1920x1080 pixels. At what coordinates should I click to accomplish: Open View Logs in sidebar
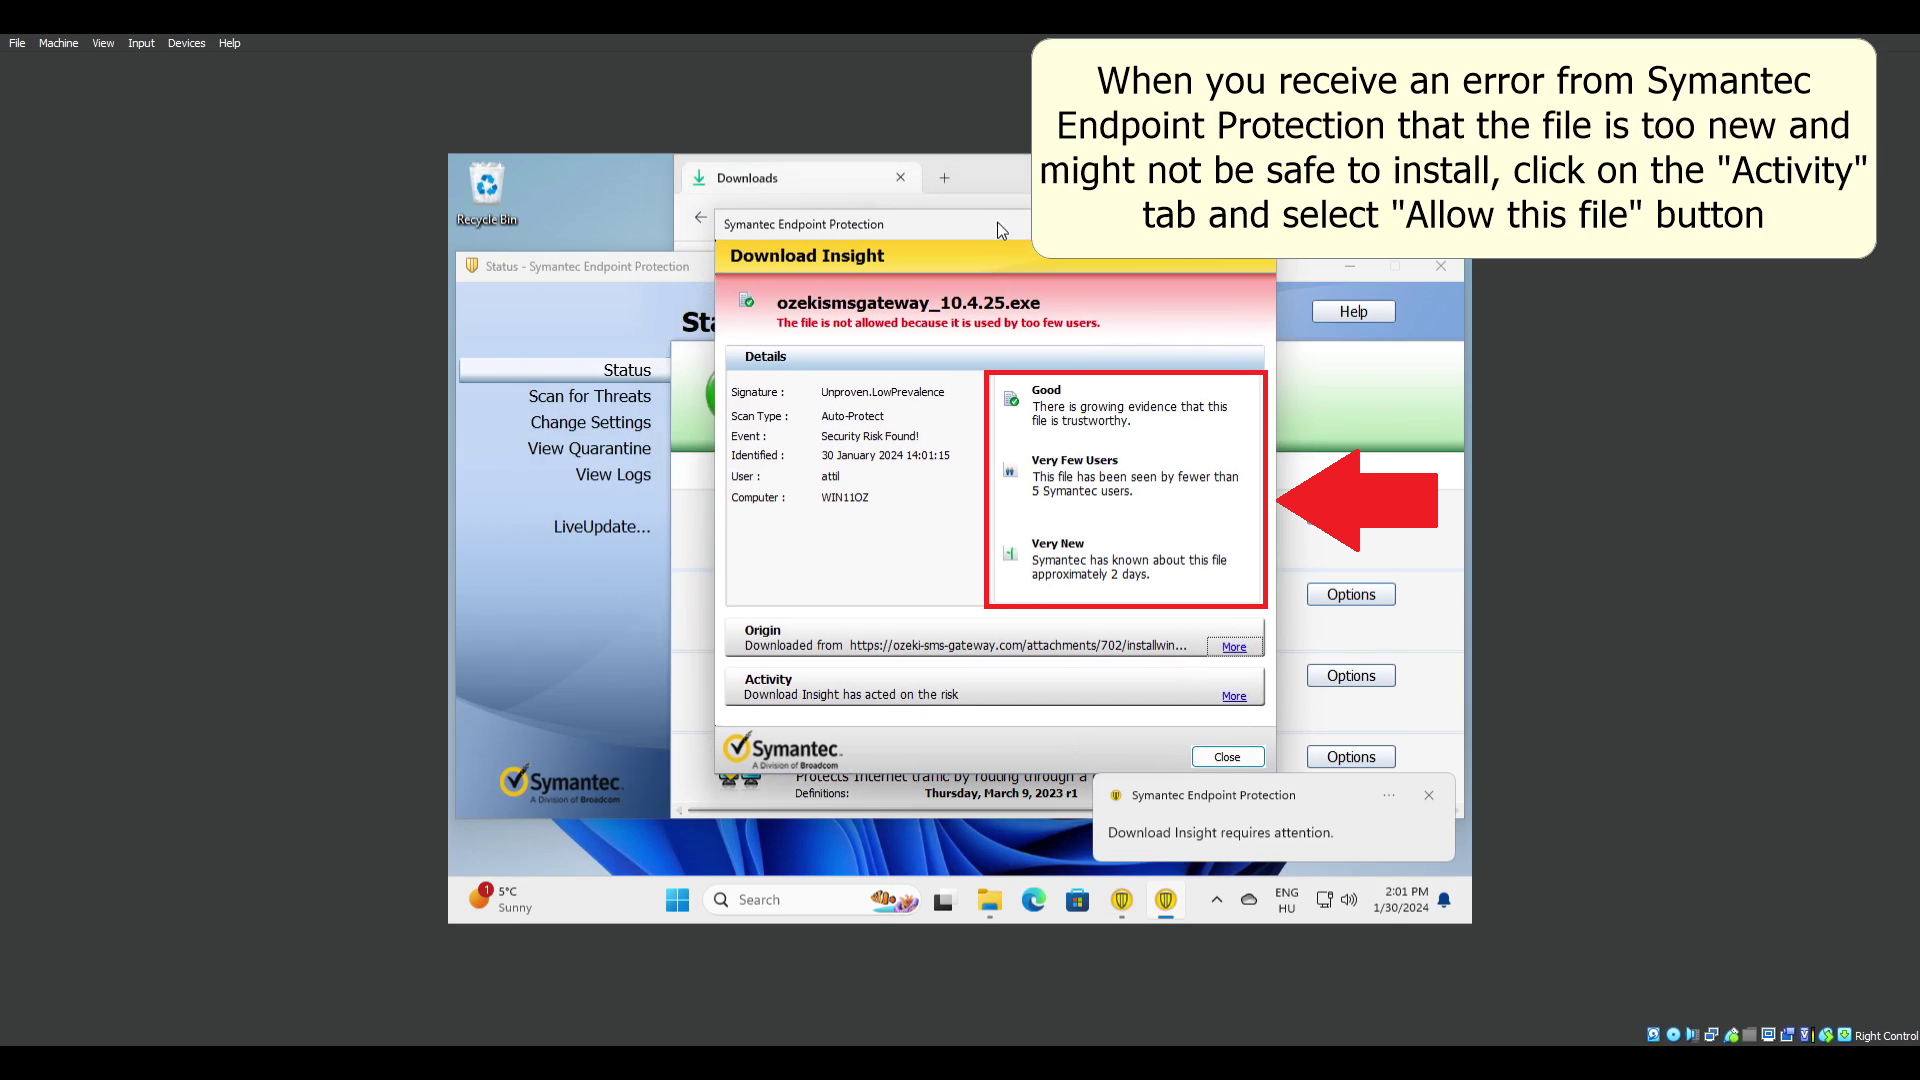coord(613,474)
